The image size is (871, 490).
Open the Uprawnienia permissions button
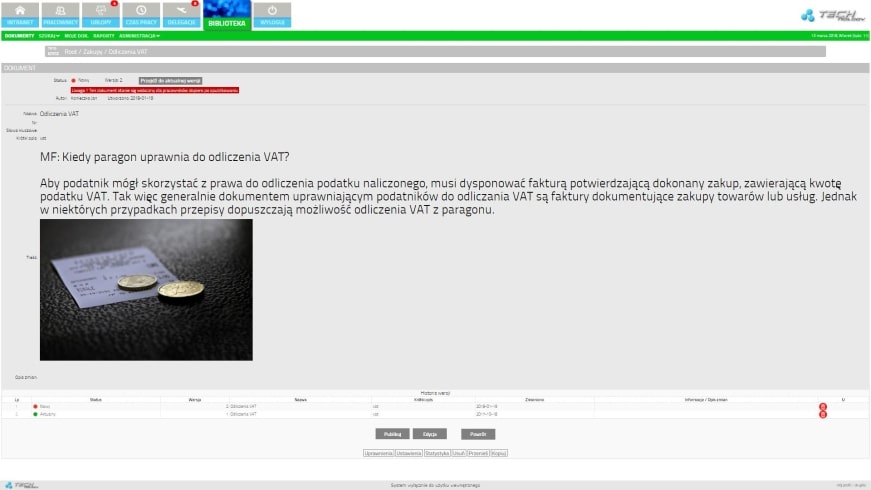pyautogui.click(x=378, y=453)
